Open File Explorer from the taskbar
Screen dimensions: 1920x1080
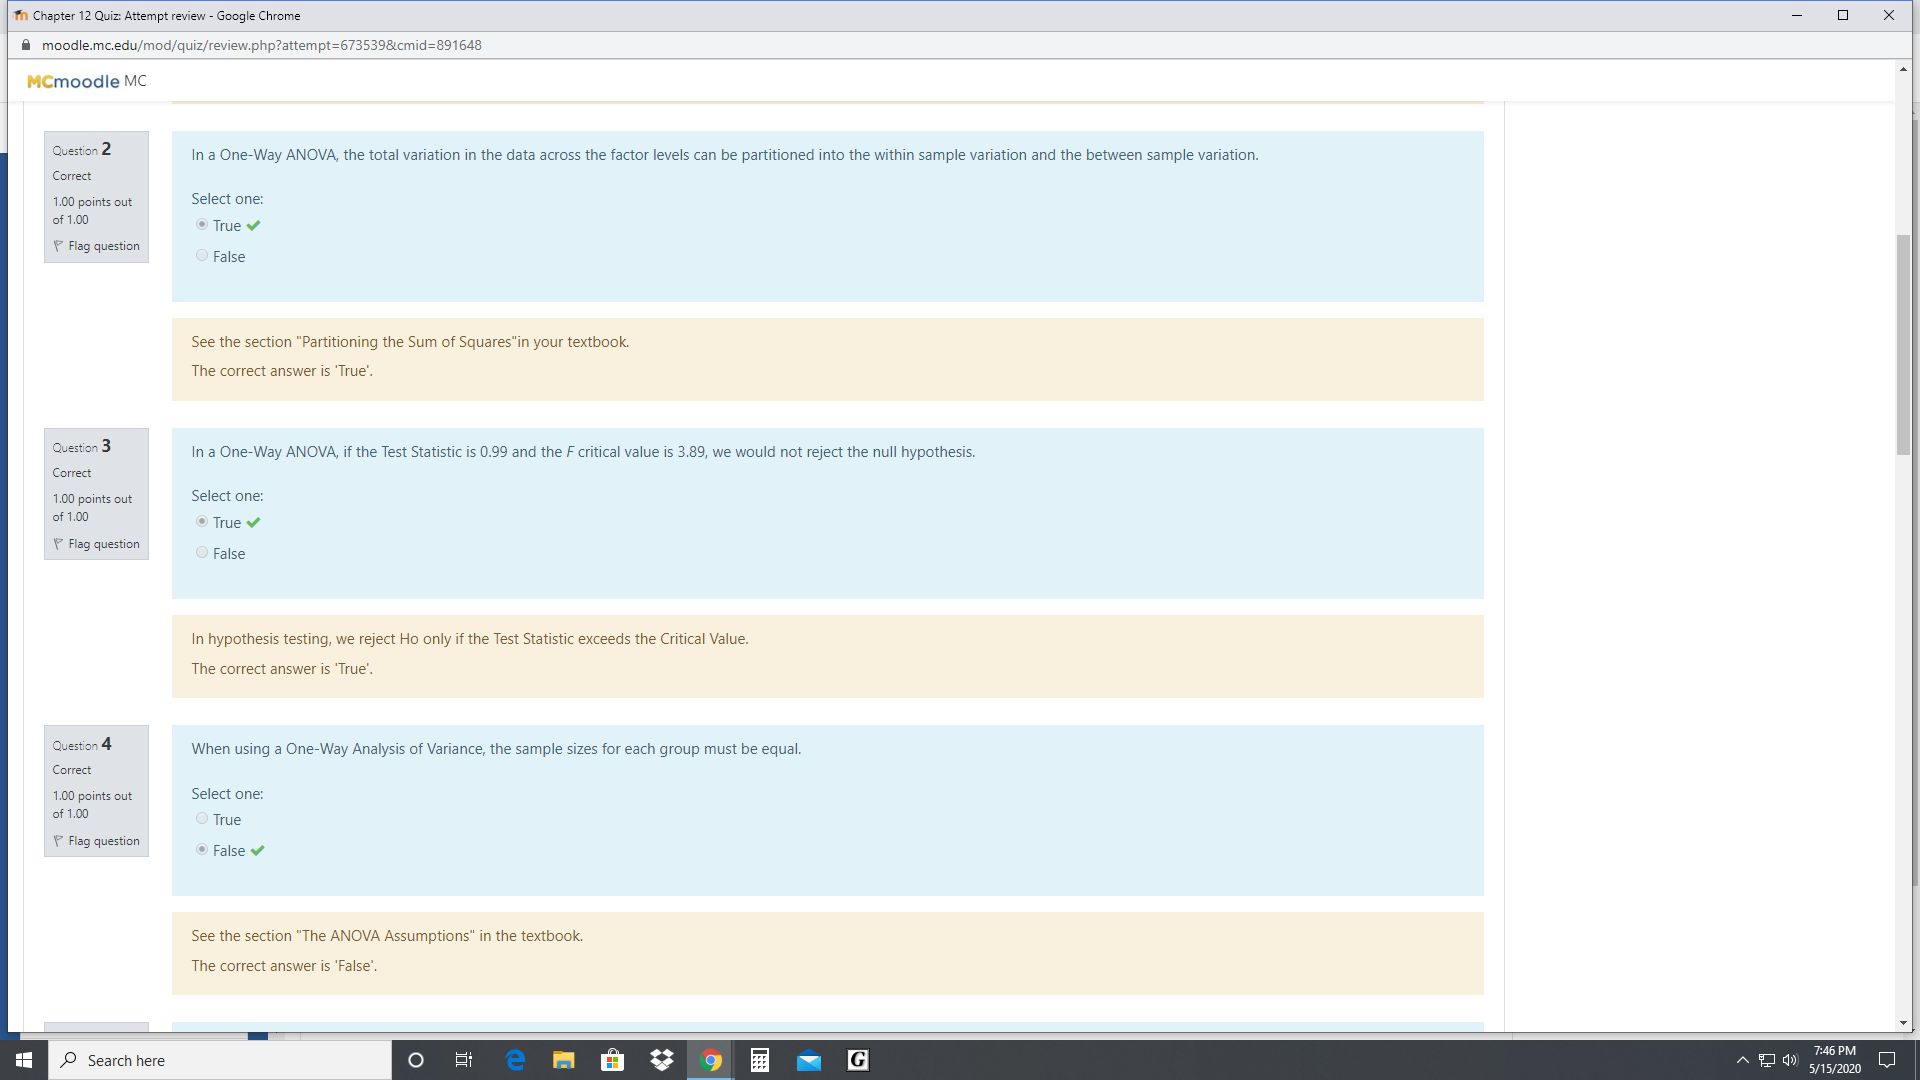click(563, 1059)
